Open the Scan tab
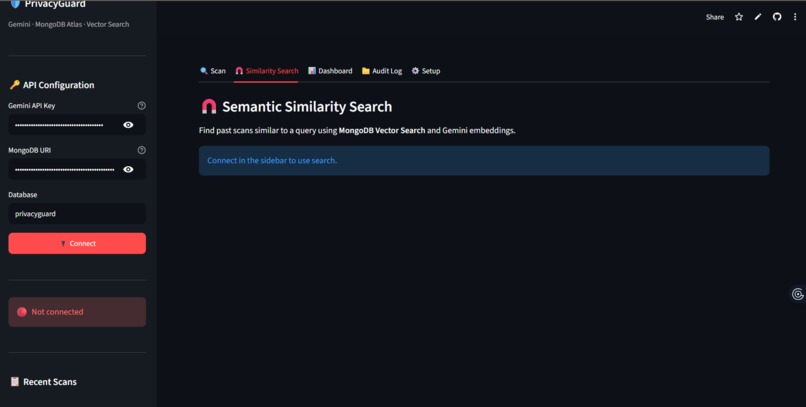 (213, 71)
